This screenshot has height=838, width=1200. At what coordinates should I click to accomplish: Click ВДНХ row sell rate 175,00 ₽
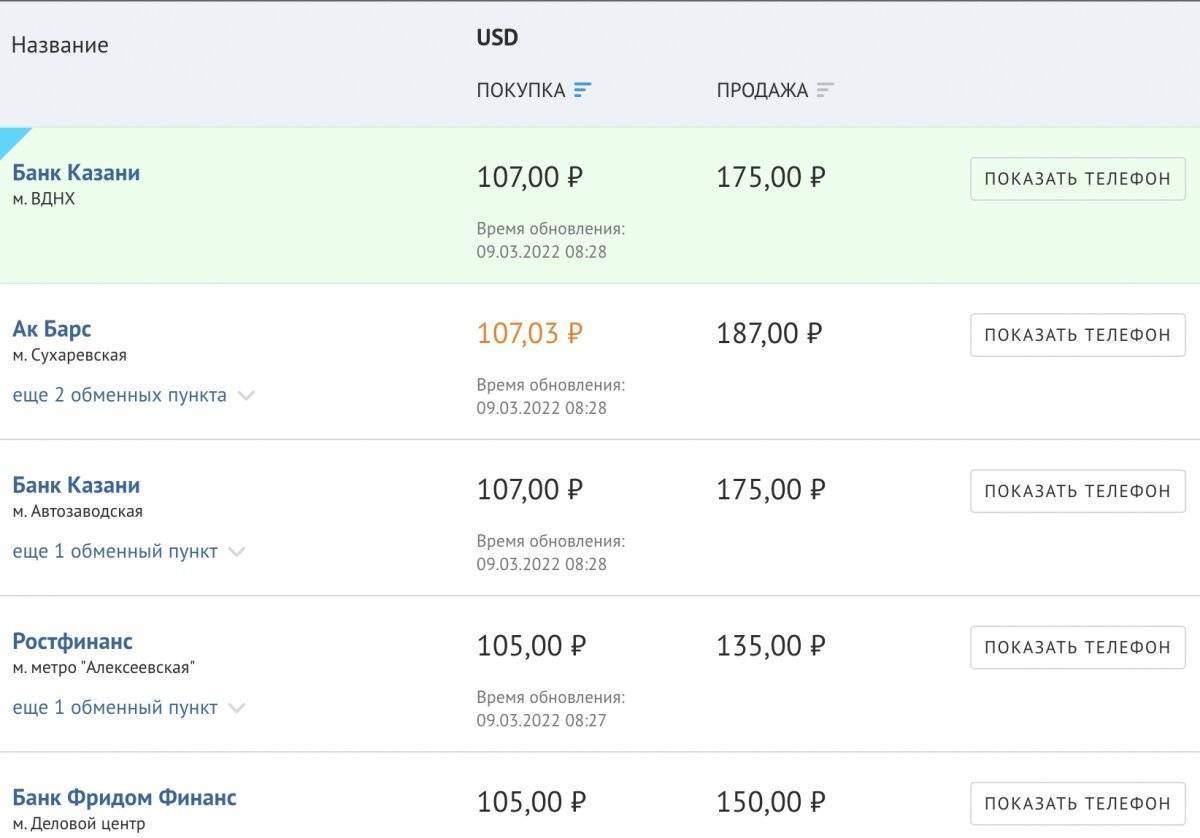click(771, 177)
